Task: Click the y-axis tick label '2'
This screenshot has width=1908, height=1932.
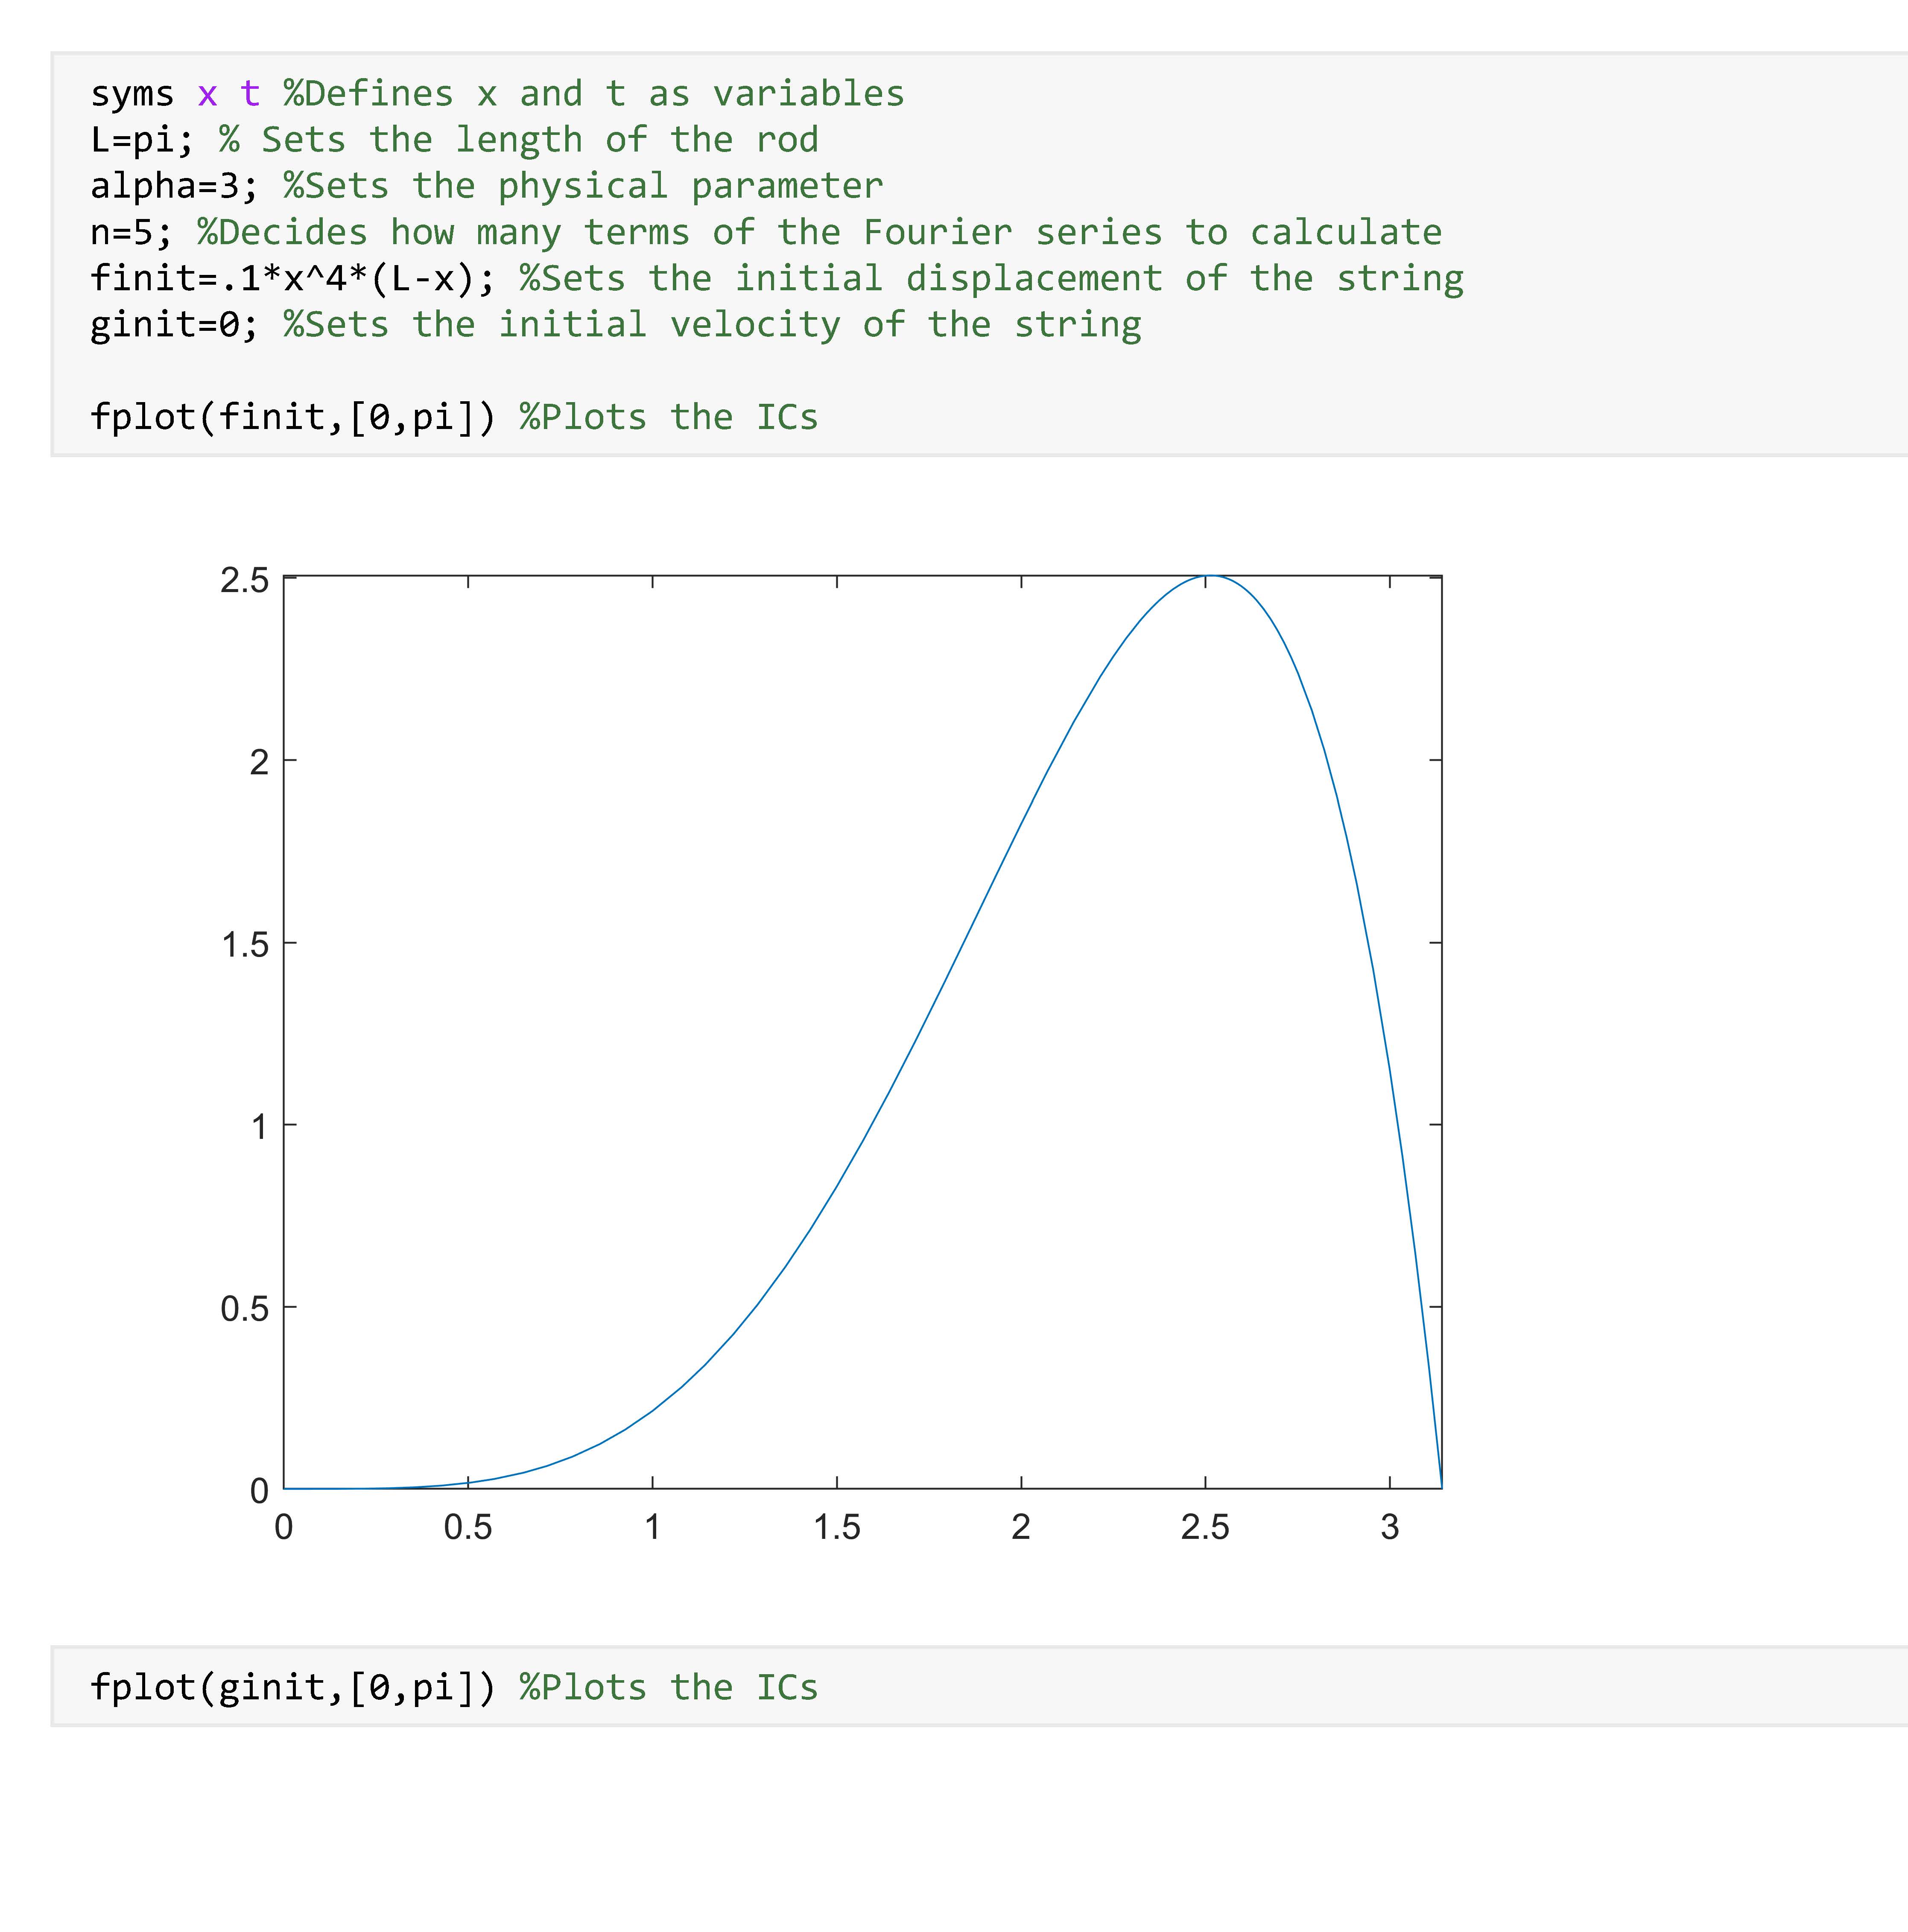Action: (259, 762)
